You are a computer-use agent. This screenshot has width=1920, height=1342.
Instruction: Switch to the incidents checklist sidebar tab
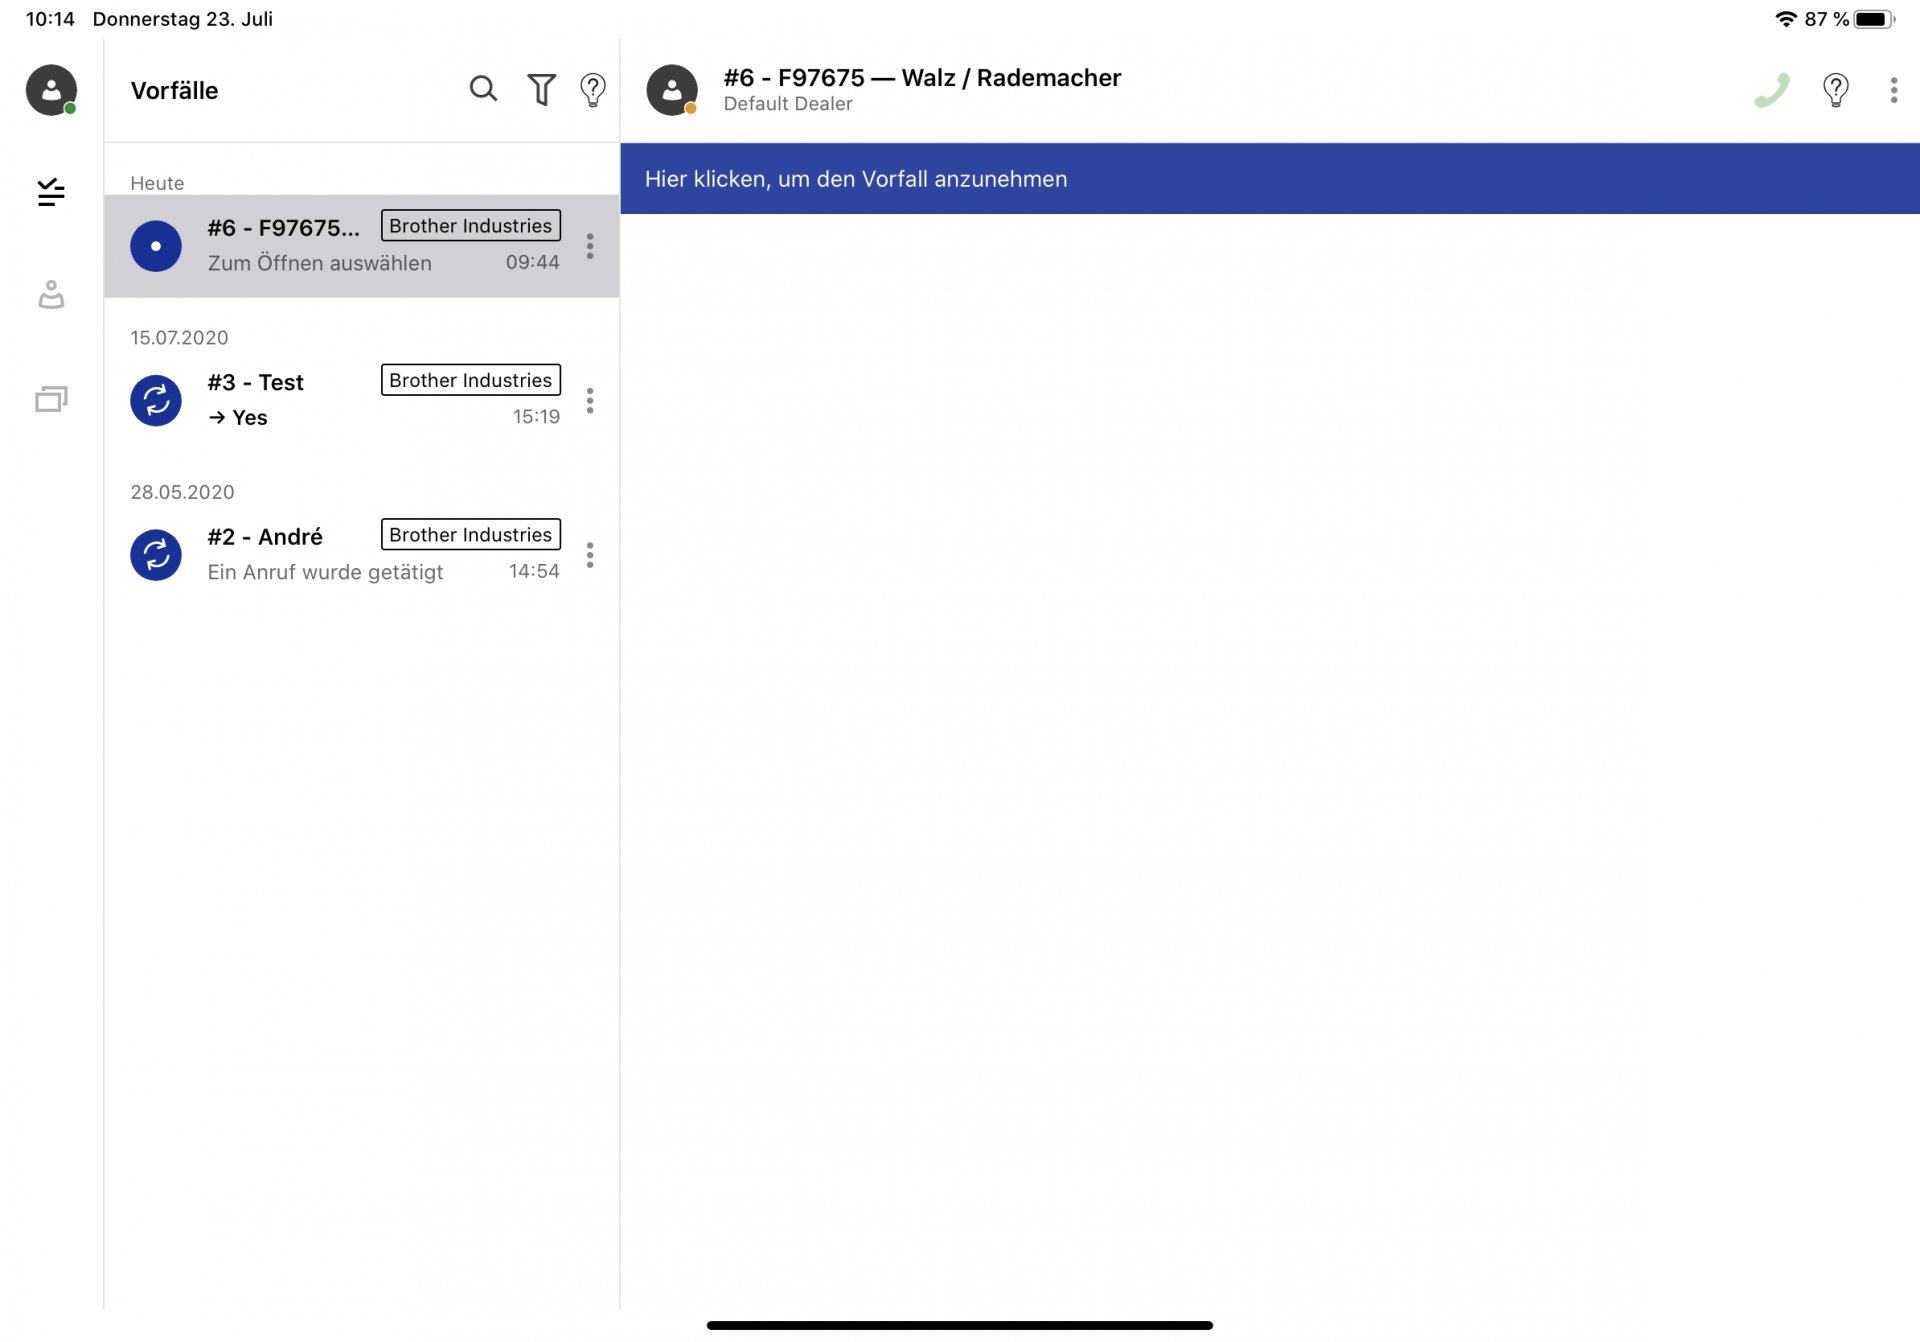tap(51, 191)
